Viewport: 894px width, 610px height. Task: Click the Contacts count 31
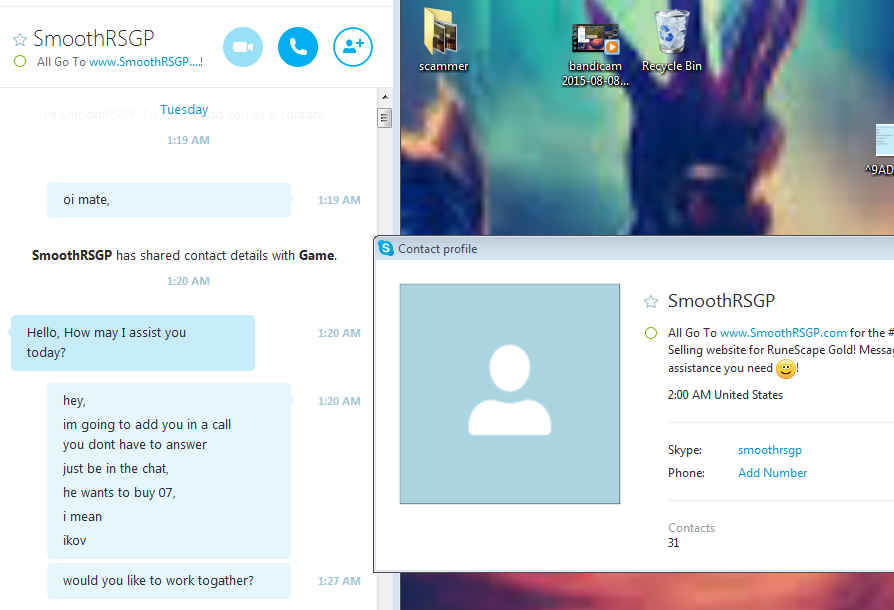[673, 543]
